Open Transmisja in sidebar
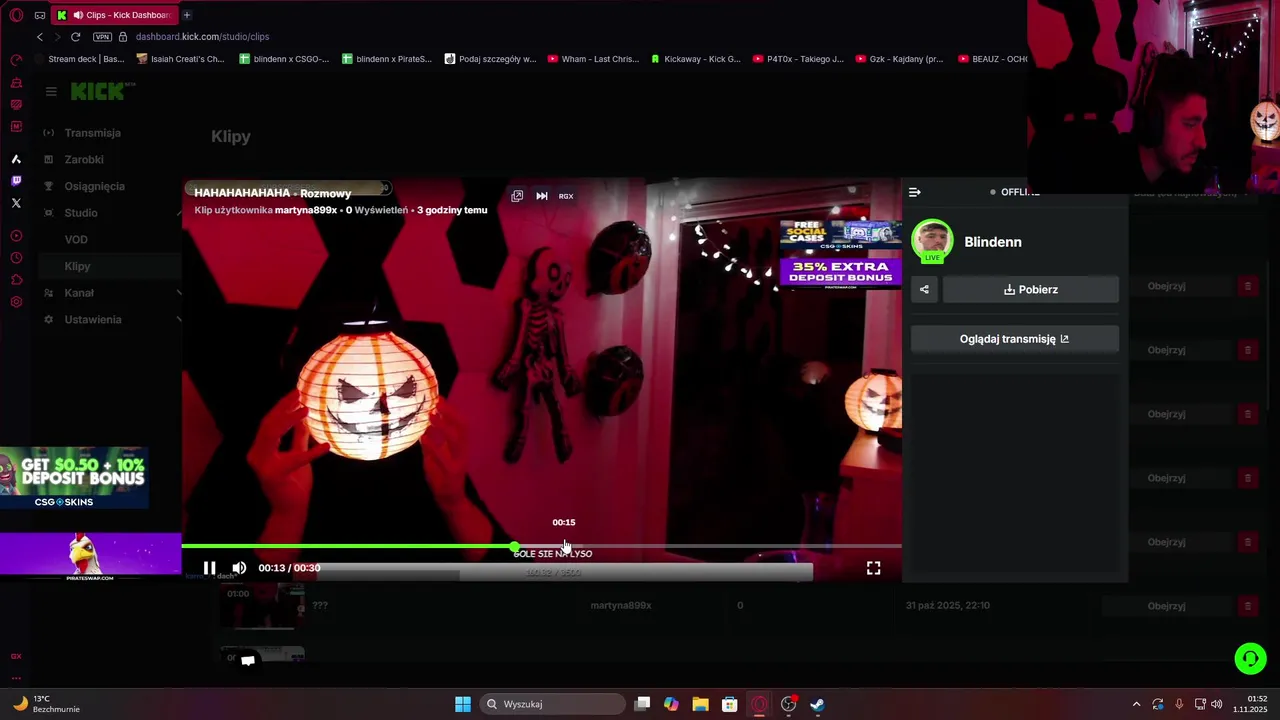Image resolution: width=1280 pixels, height=720 pixels. tap(92, 133)
